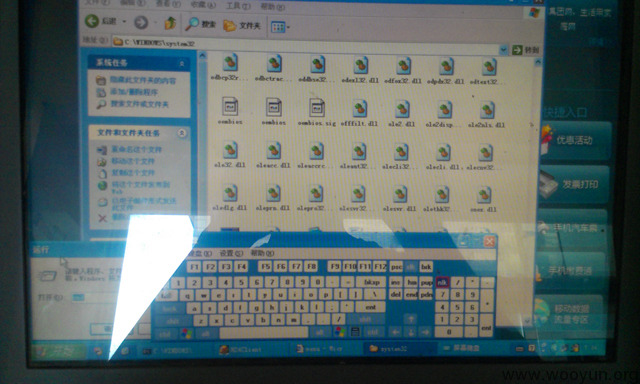Click the 隐藏此文件夹的内容 link in sidebar

pyautogui.click(x=143, y=80)
